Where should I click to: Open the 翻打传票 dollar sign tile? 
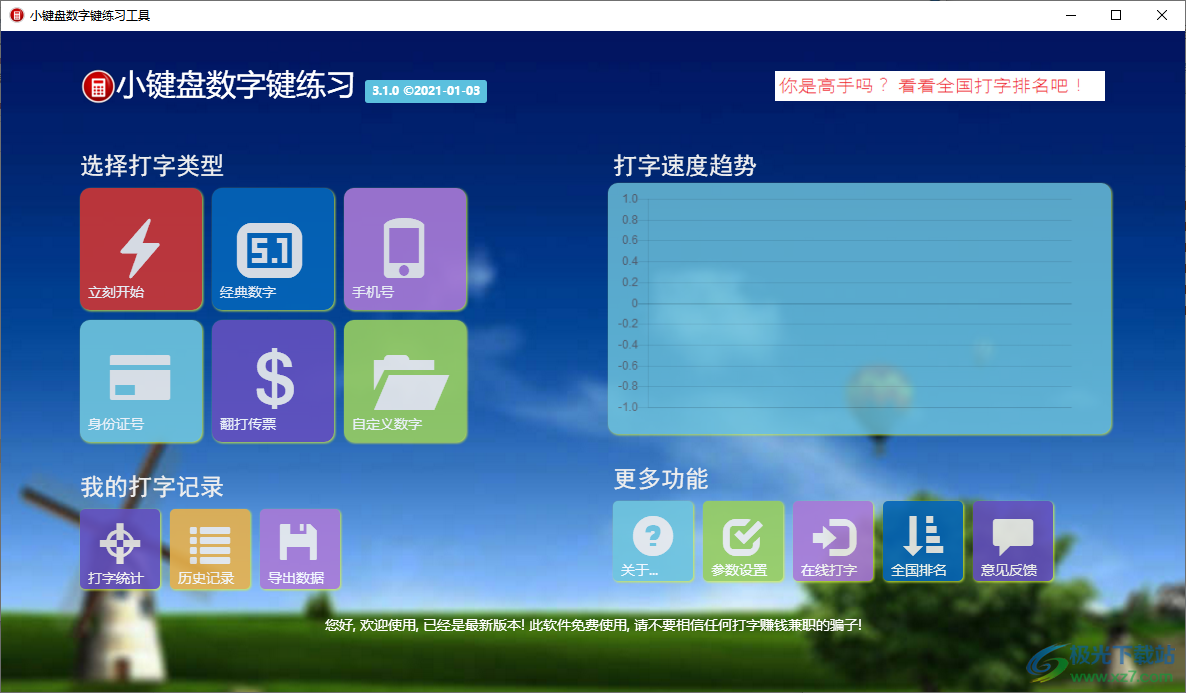[273, 381]
